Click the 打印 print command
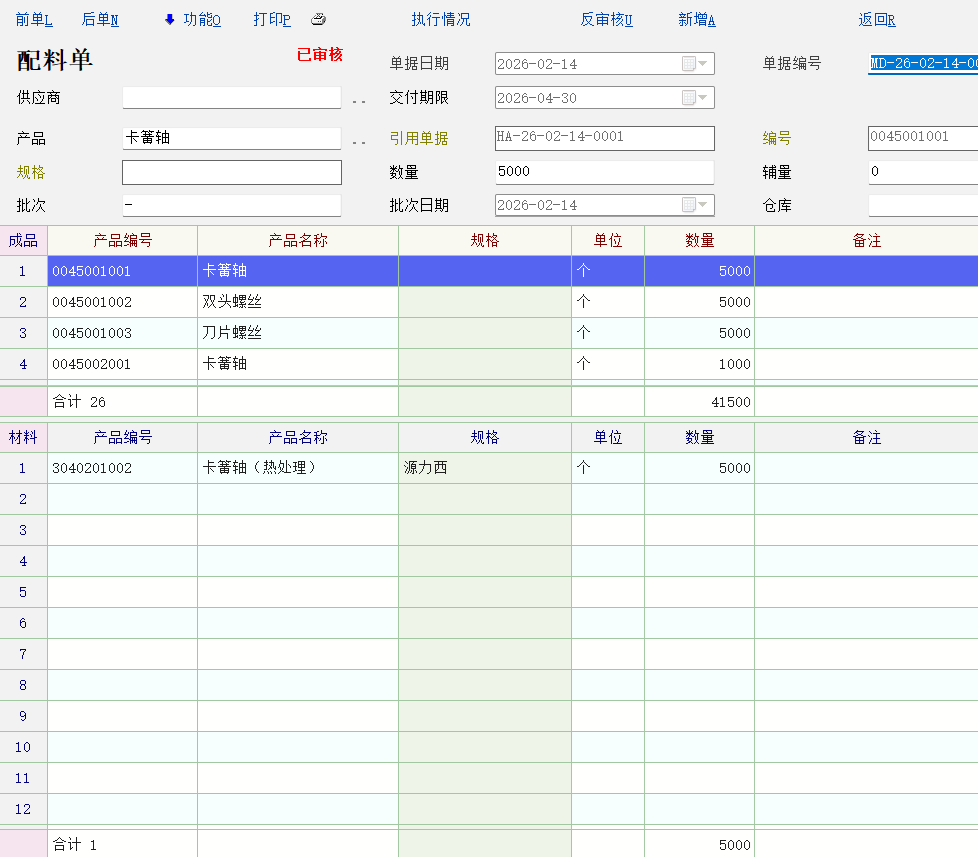The image size is (978, 857). coord(272,20)
